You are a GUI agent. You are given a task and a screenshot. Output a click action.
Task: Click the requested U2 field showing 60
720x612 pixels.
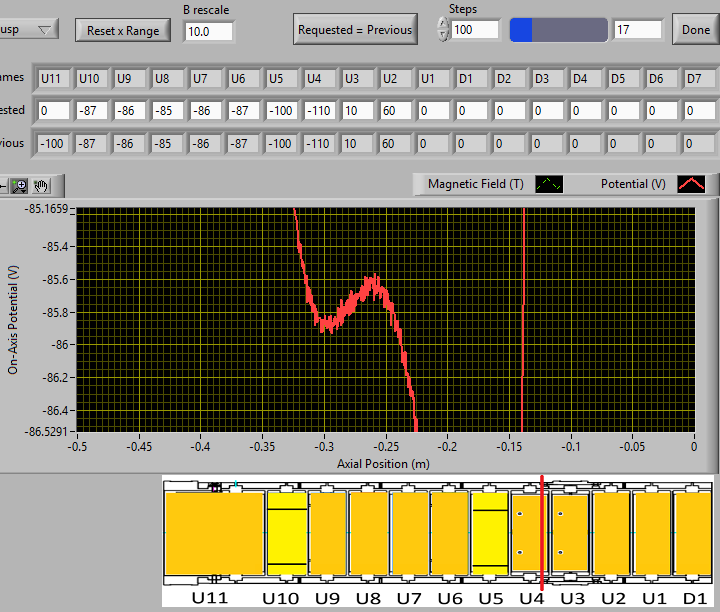pyautogui.click(x=398, y=111)
